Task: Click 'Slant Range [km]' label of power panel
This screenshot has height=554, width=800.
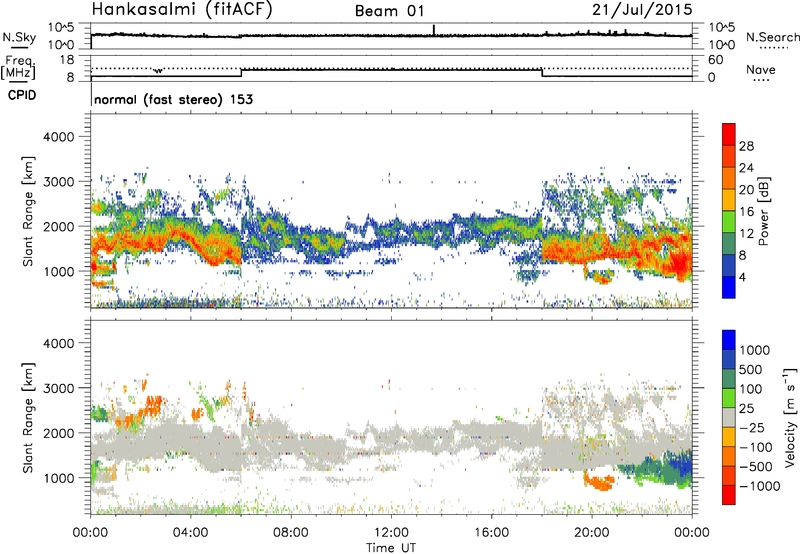Action: 28,211
